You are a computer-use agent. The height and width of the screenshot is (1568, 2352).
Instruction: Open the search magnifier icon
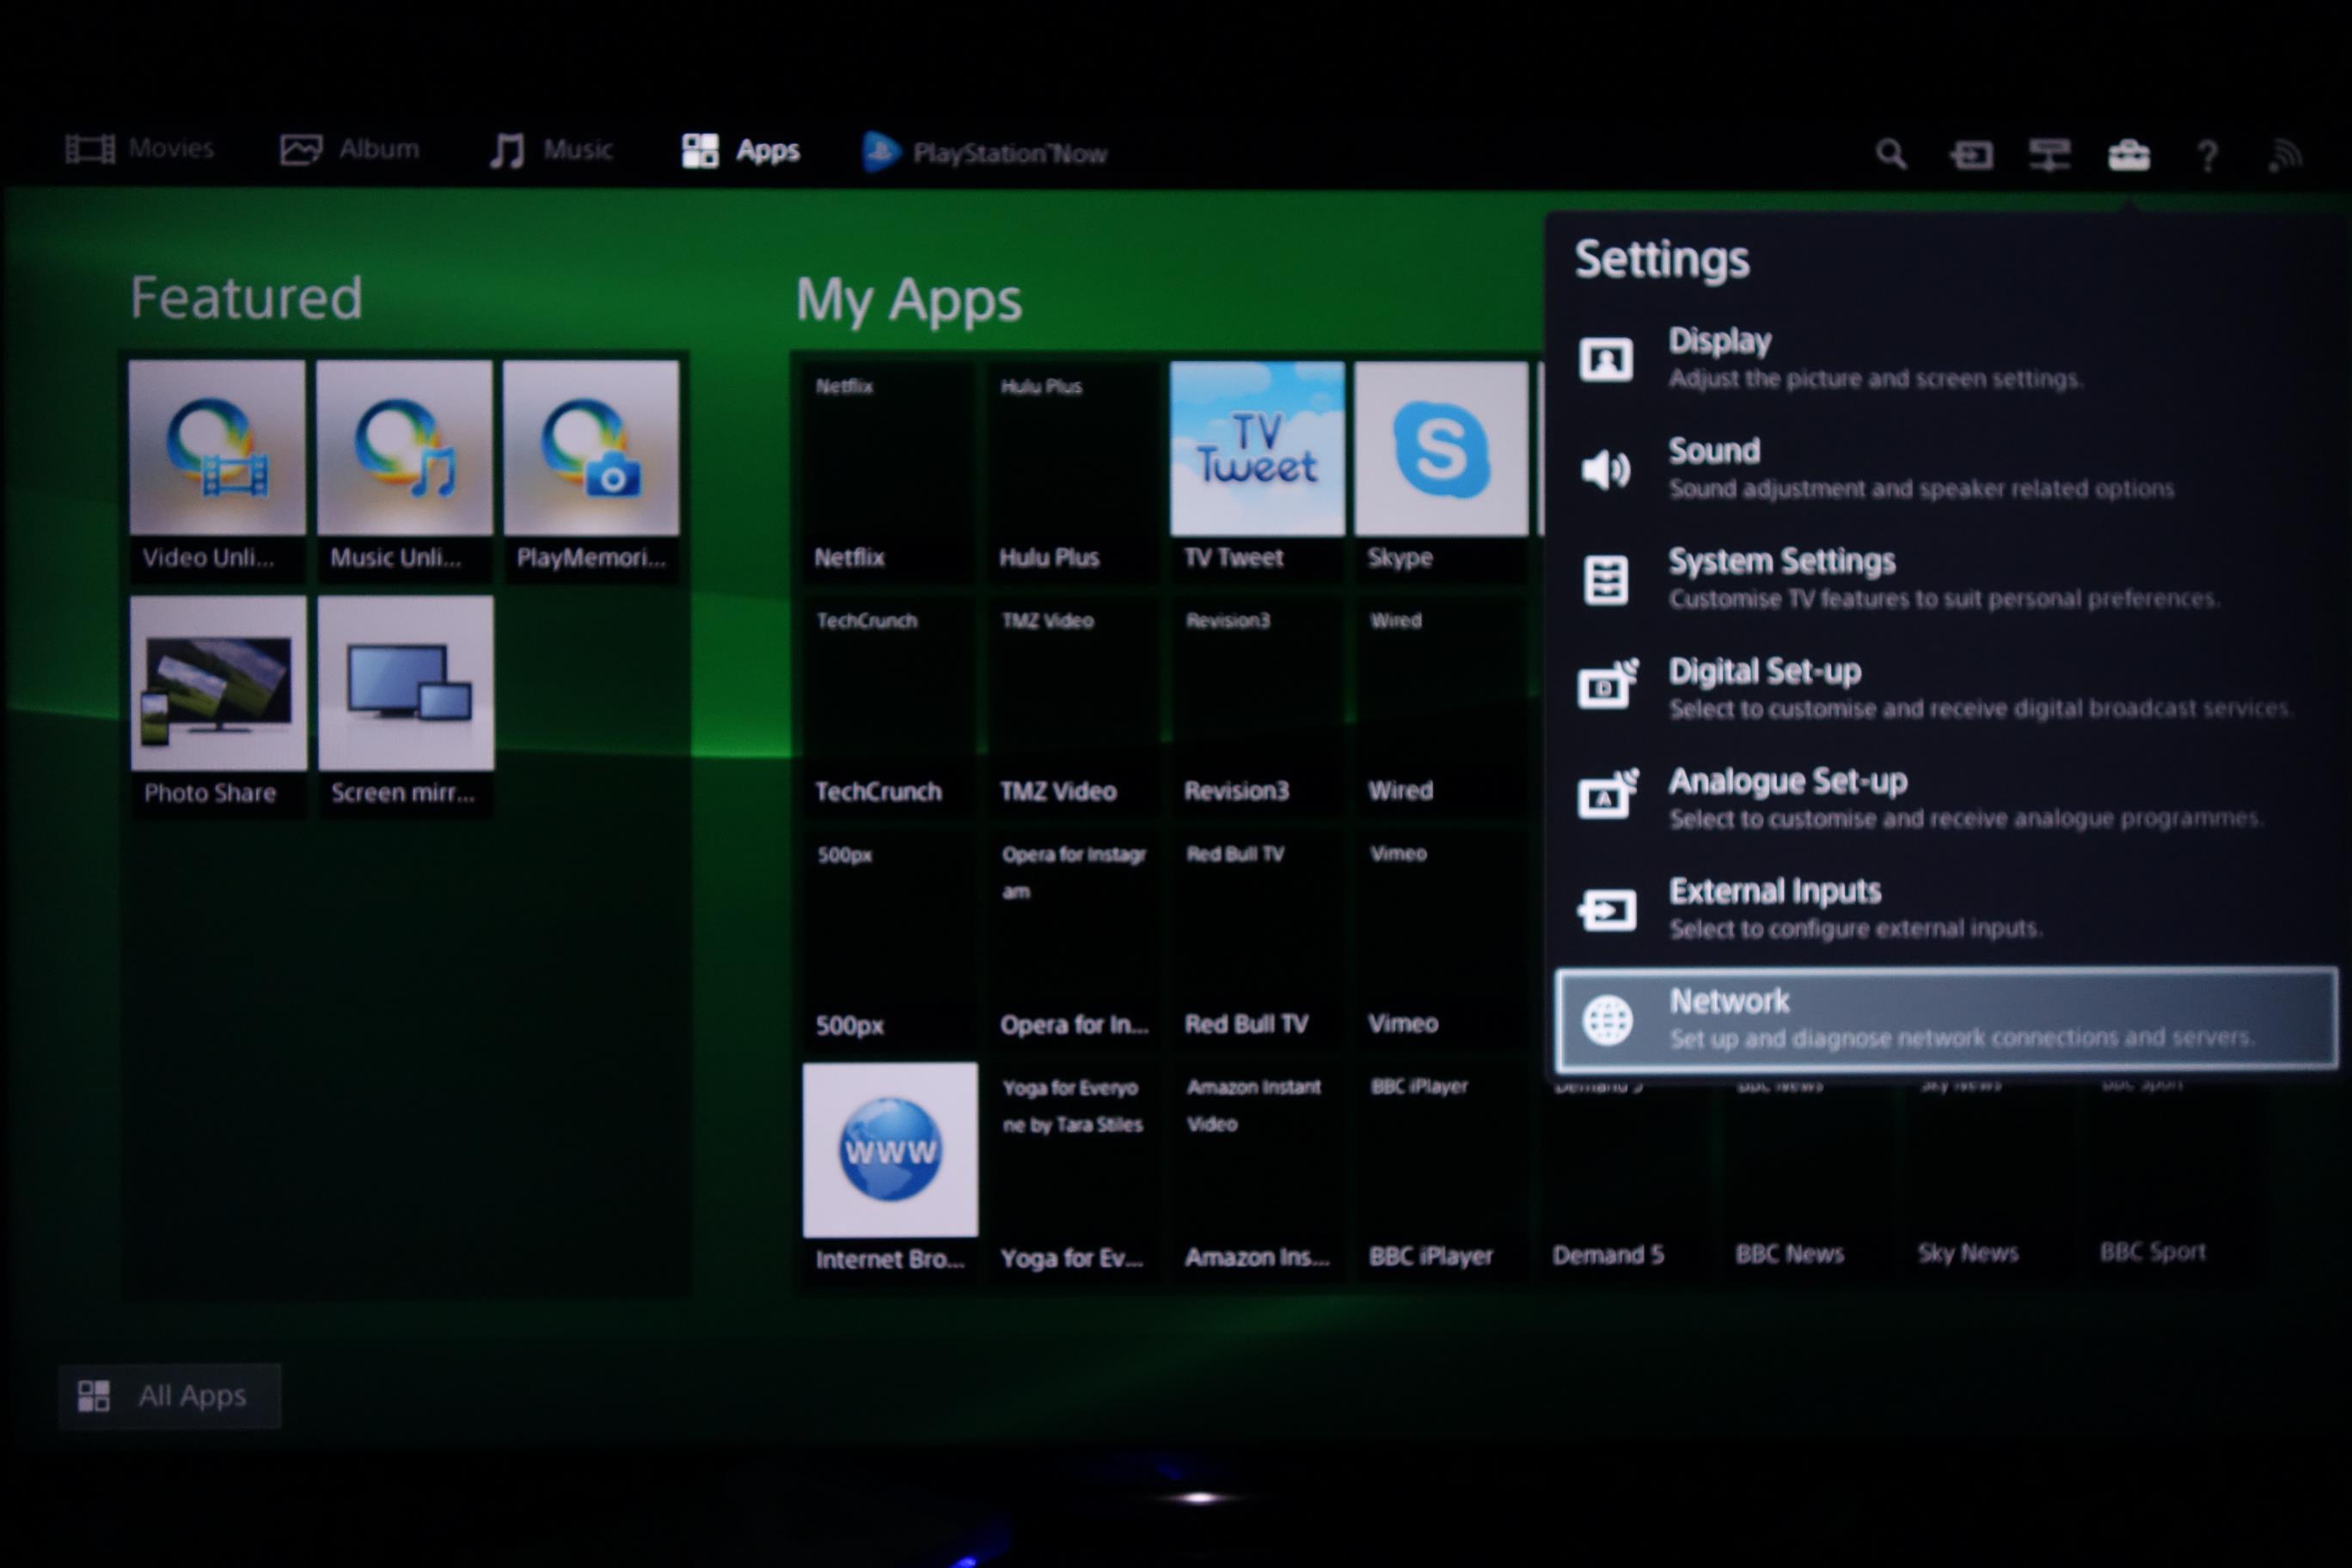(x=1890, y=155)
